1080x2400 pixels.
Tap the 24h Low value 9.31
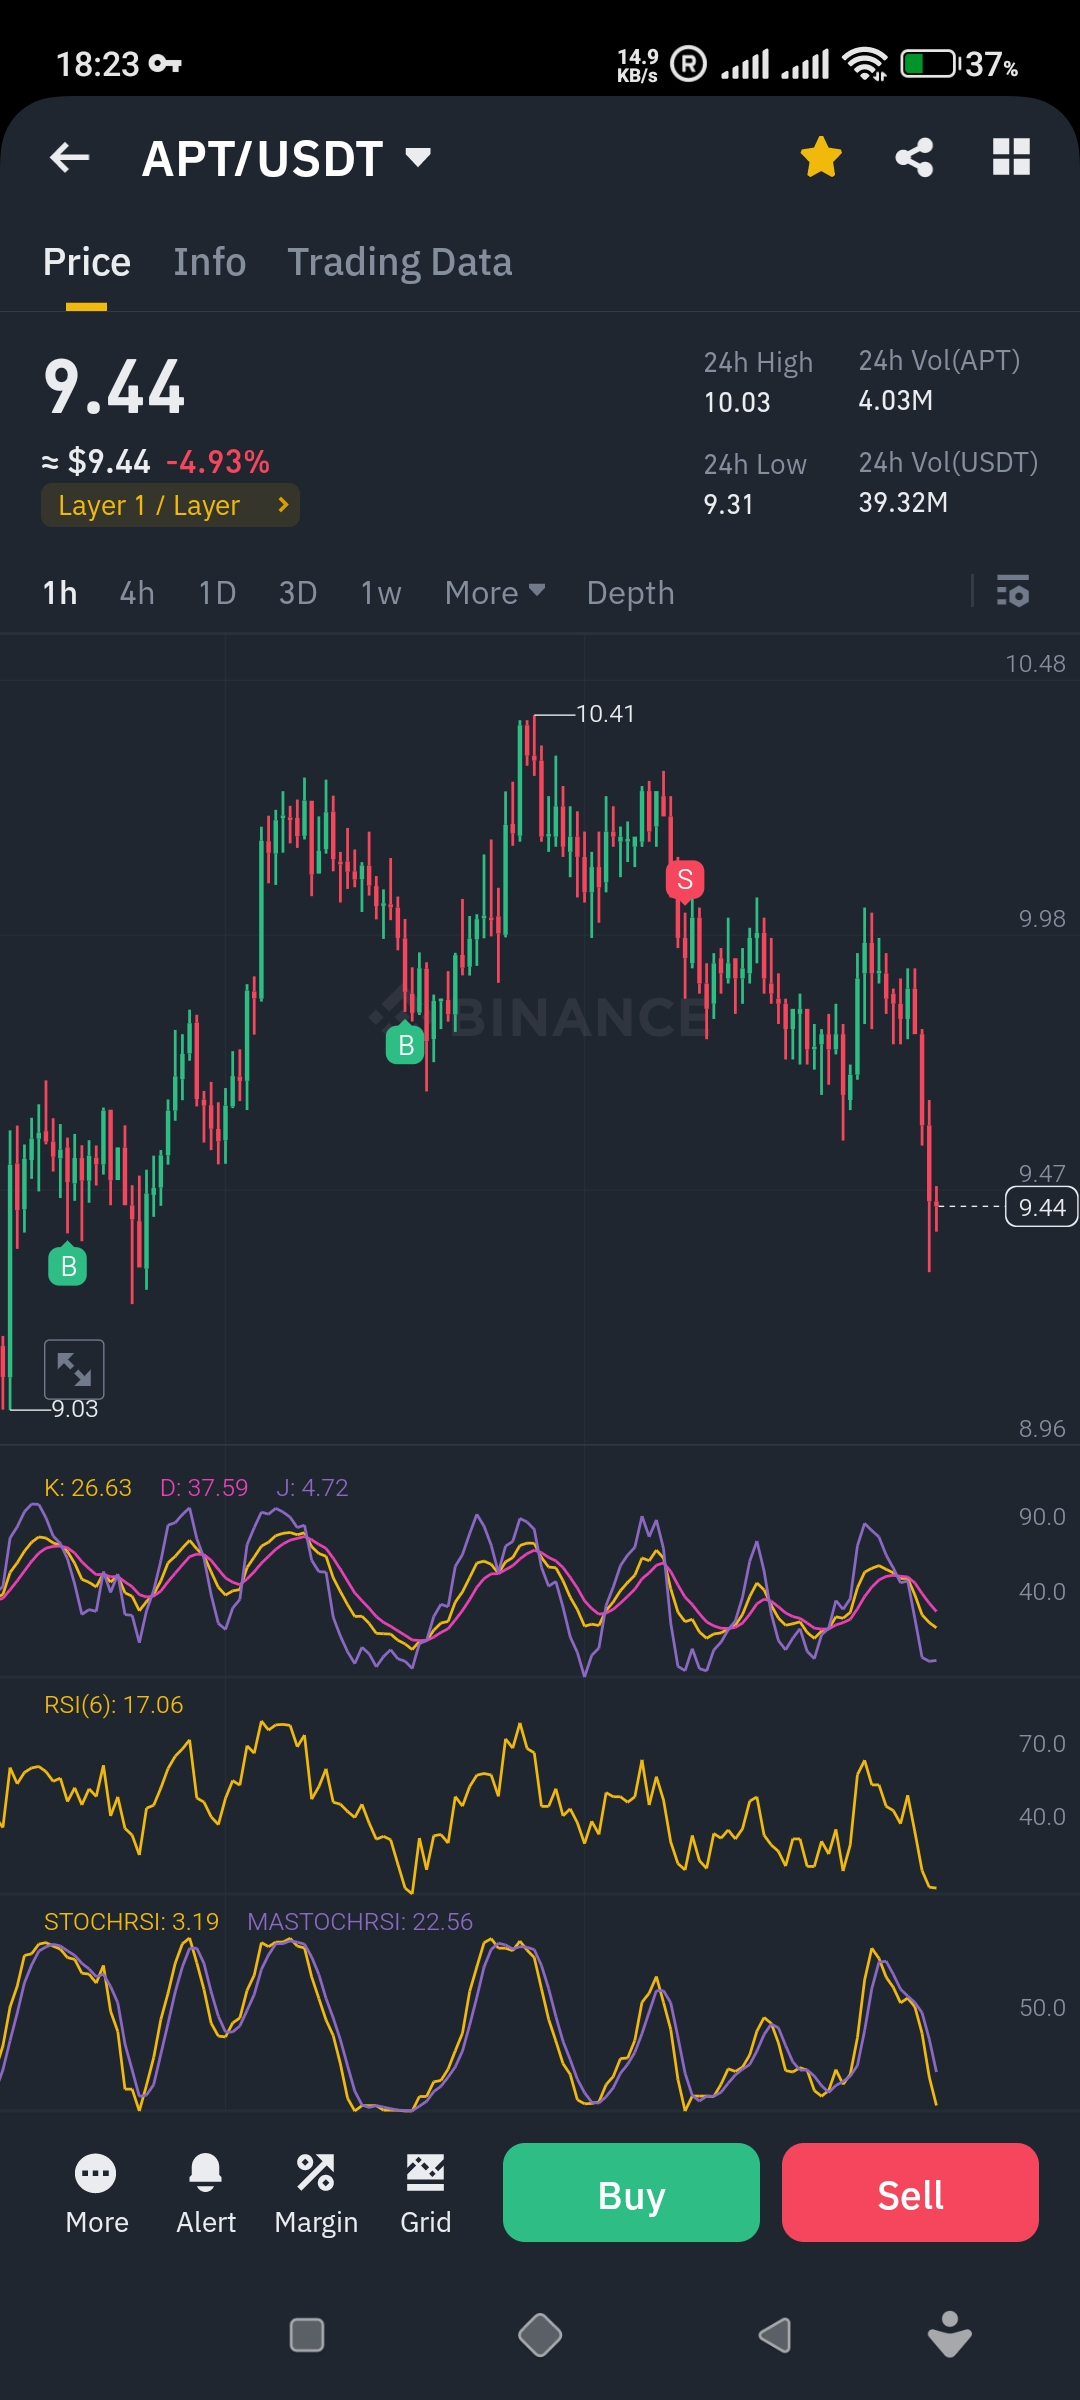coord(728,504)
